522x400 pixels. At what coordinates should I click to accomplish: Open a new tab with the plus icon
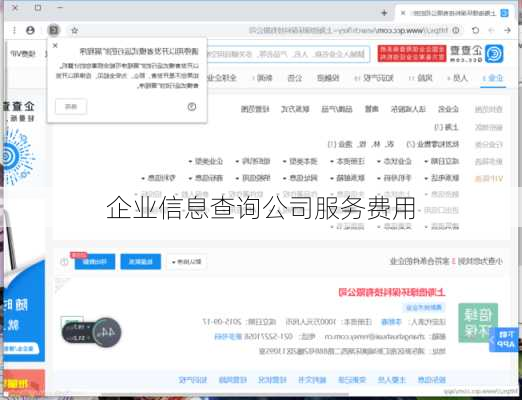(x=384, y=13)
